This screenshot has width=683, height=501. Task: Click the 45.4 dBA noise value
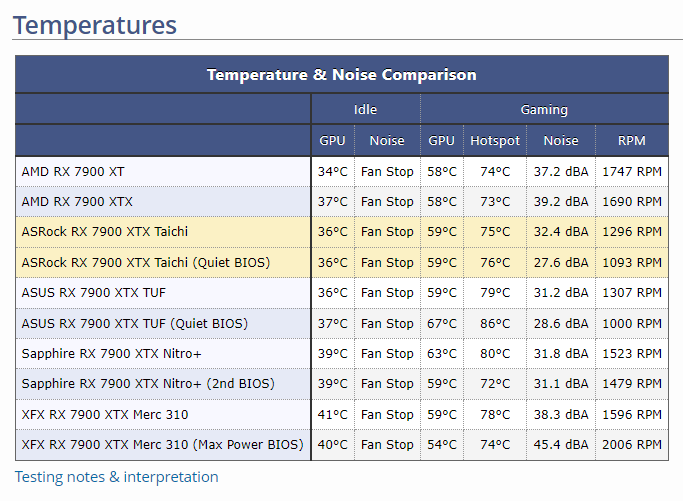point(561,445)
